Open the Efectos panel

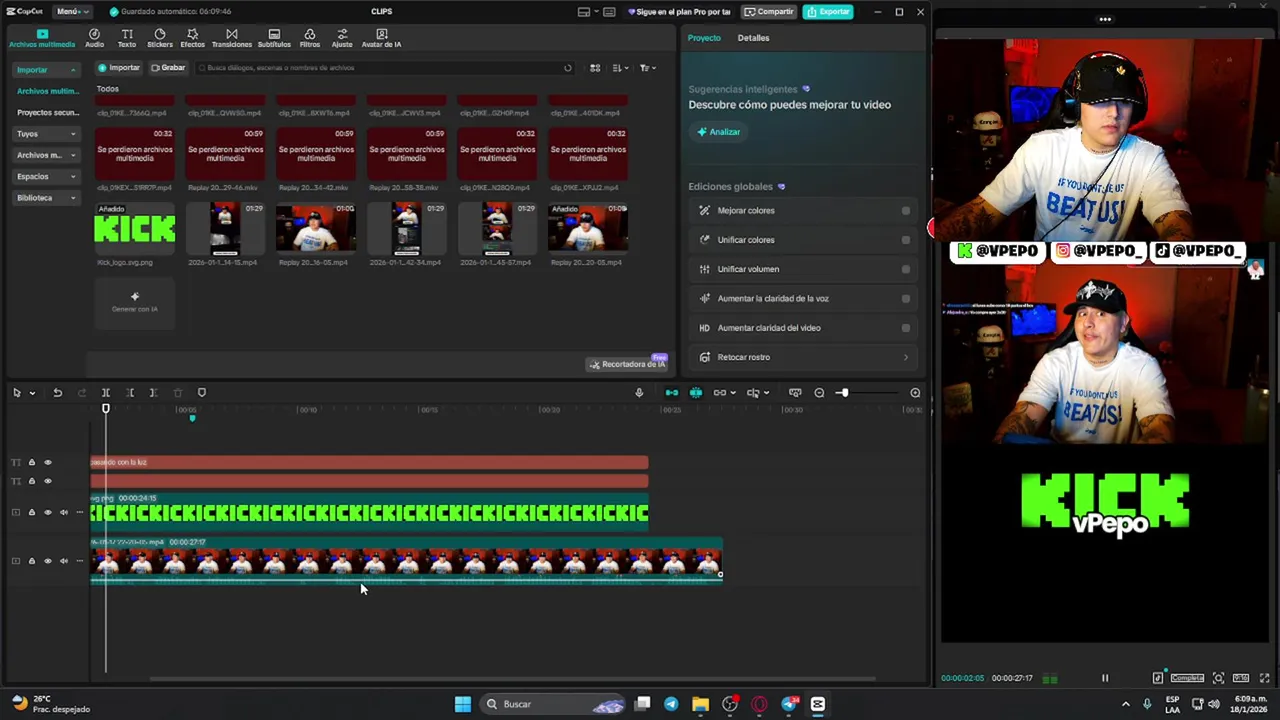[x=192, y=38]
